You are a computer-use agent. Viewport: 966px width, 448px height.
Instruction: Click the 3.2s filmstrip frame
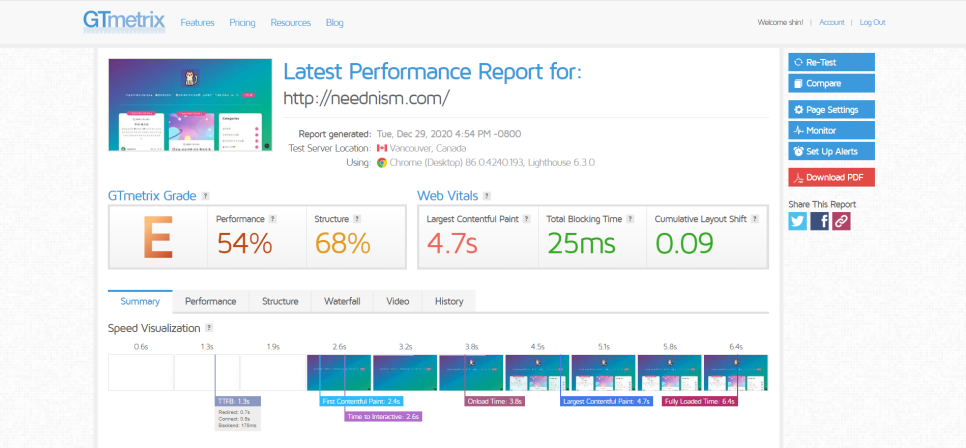(x=405, y=373)
